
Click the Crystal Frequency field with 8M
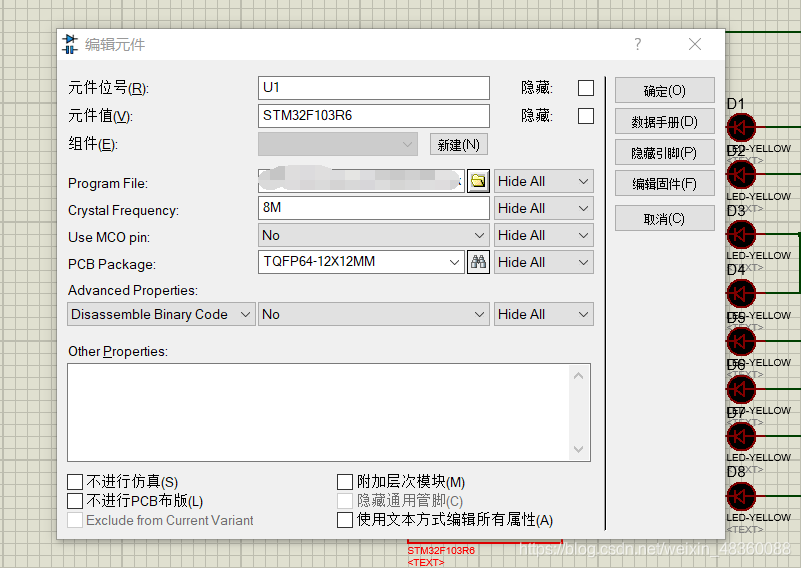[373, 208]
